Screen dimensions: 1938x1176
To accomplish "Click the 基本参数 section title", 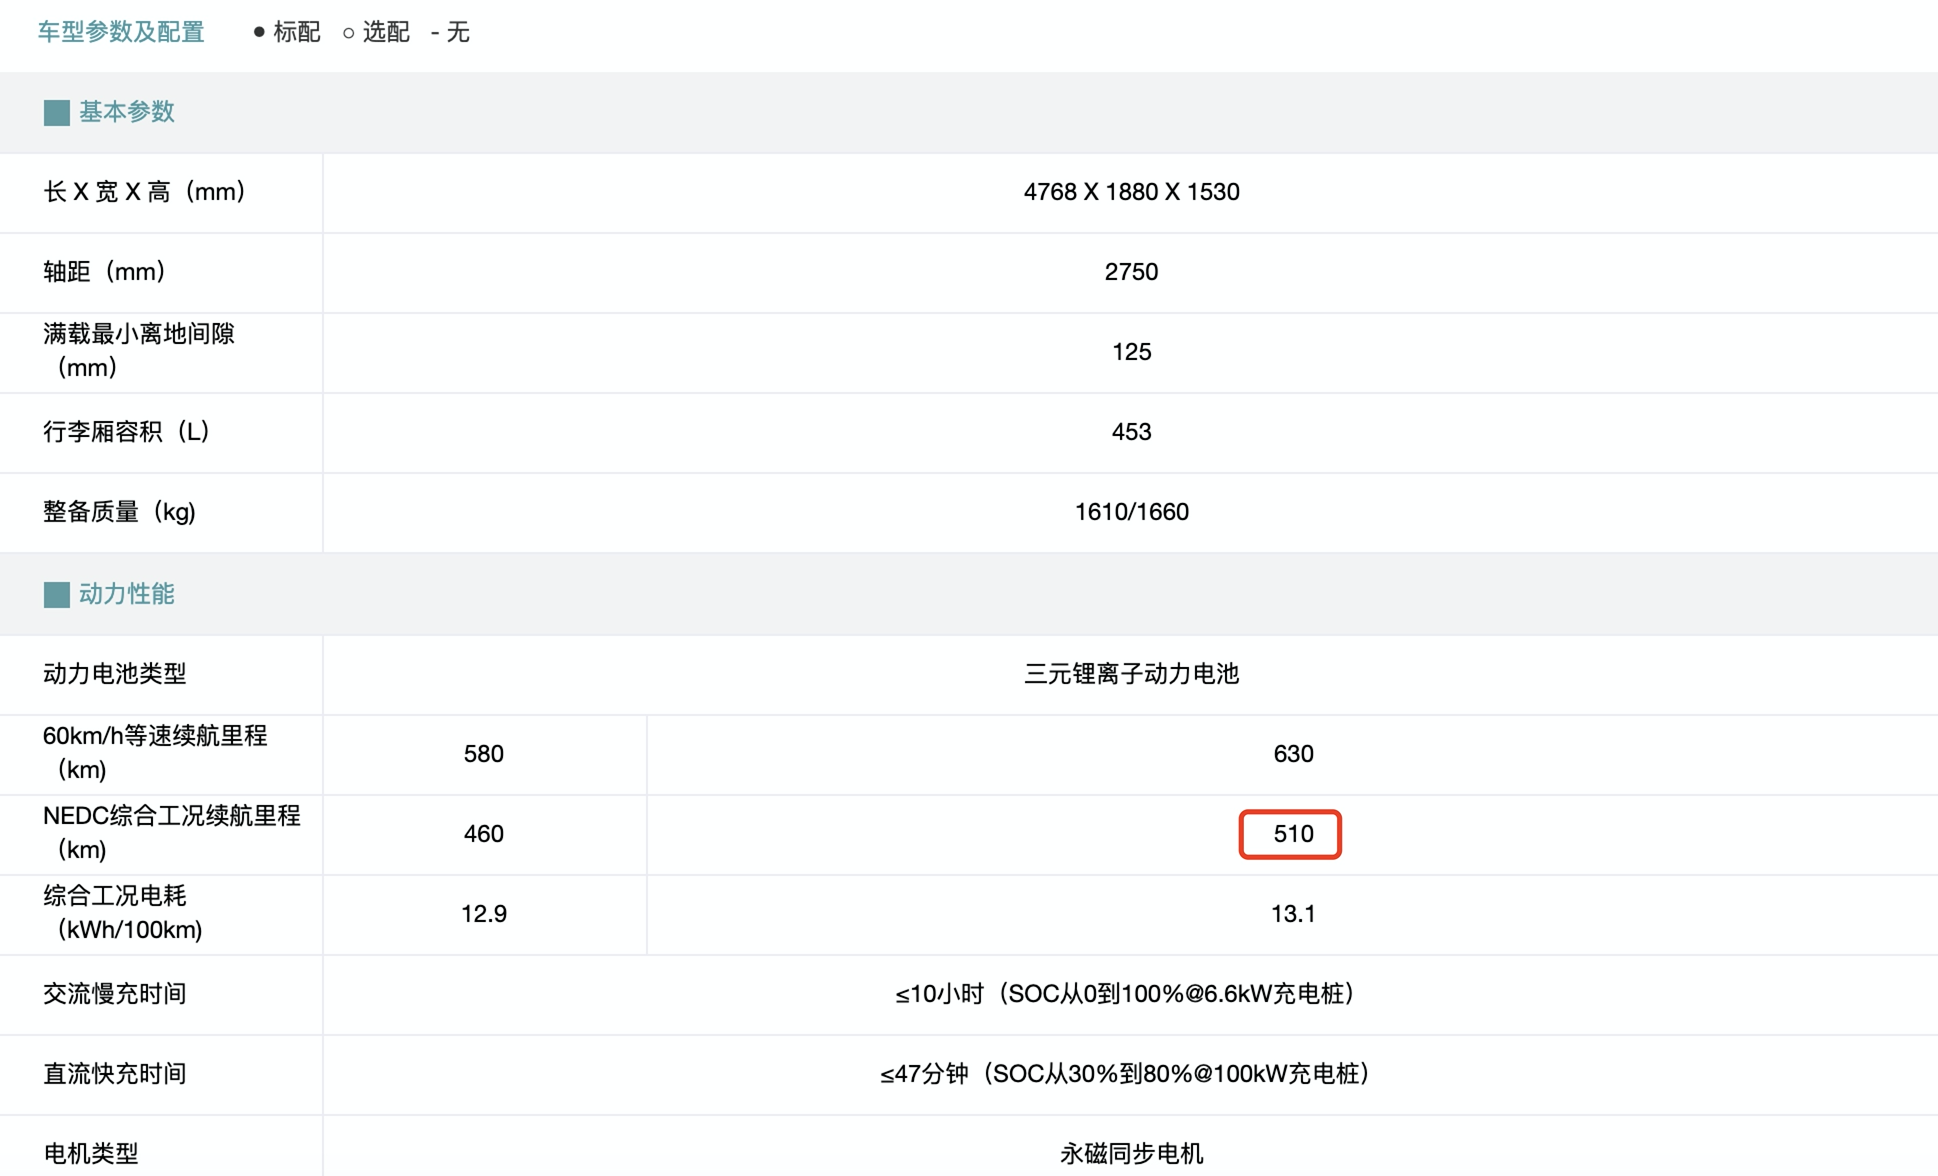I will click(x=127, y=112).
